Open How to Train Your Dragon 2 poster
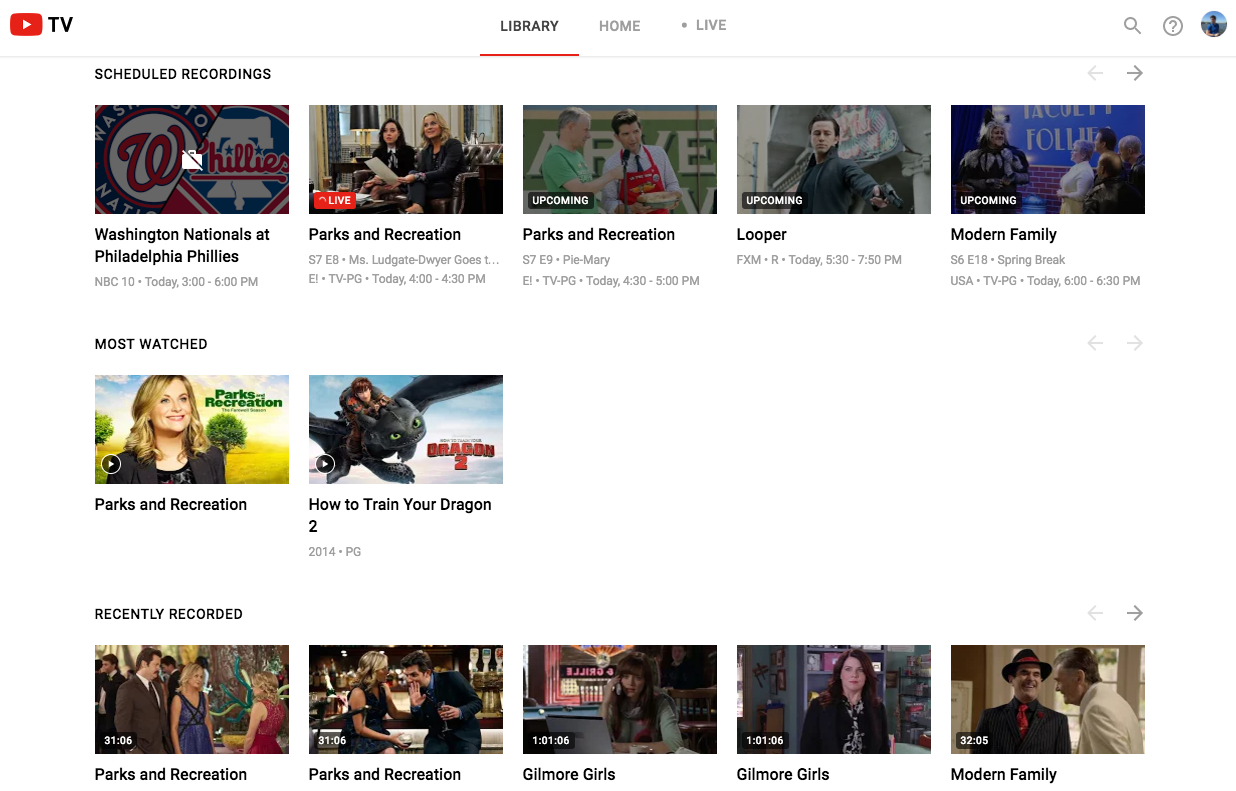 tap(406, 429)
